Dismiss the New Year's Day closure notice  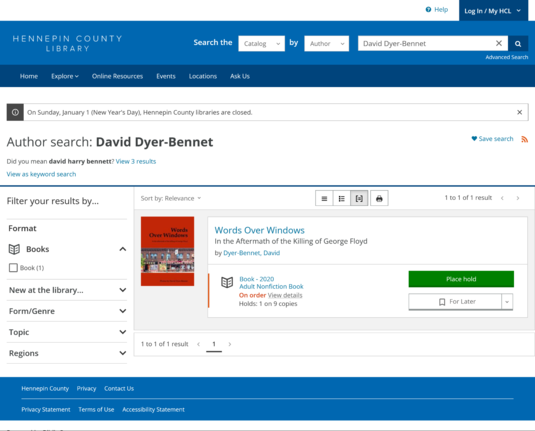coord(519,112)
